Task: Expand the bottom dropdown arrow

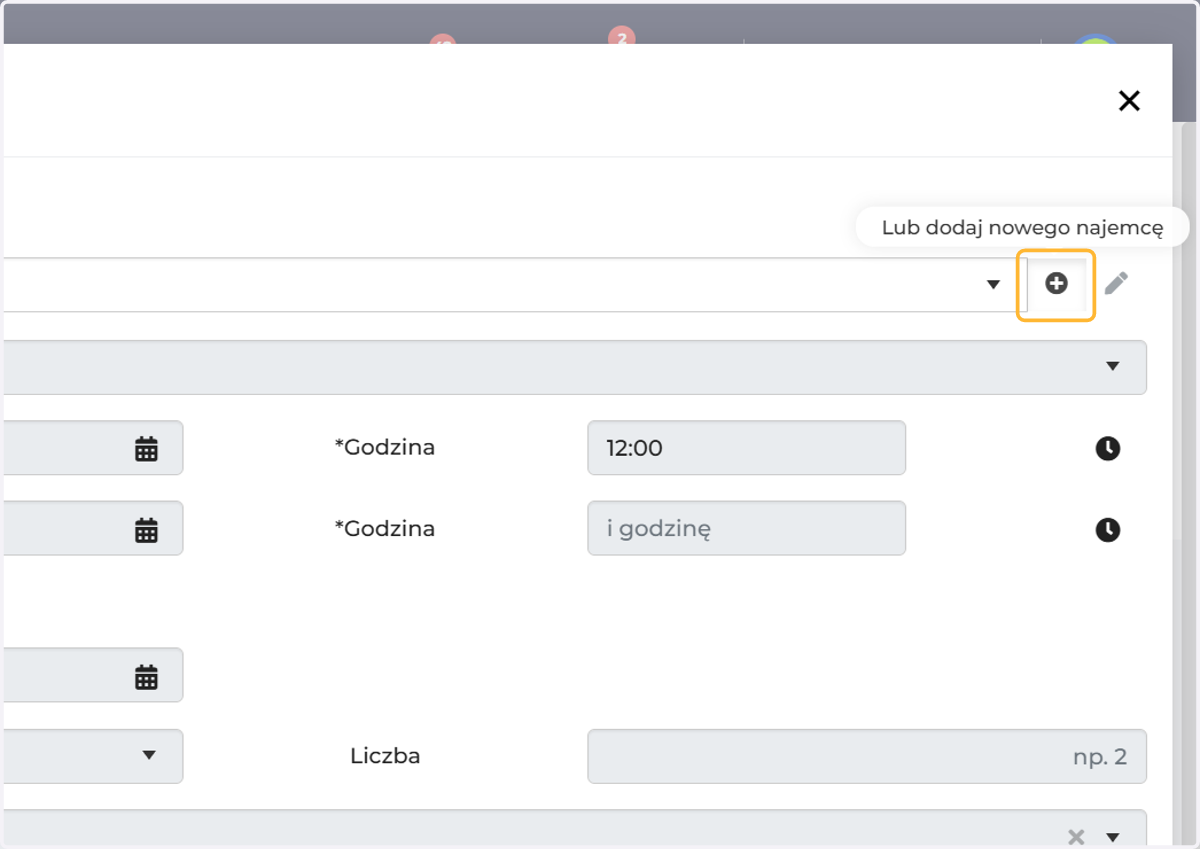Action: pyautogui.click(x=1113, y=837)
